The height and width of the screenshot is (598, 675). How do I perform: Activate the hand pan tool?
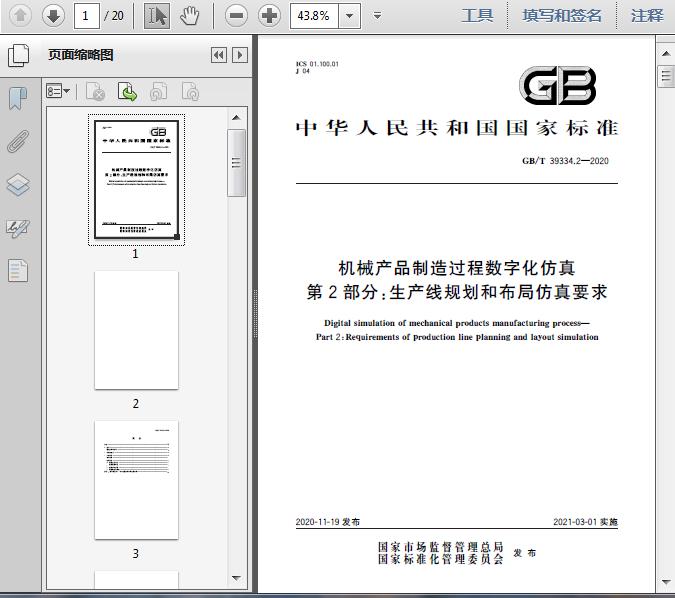point(190,15)
